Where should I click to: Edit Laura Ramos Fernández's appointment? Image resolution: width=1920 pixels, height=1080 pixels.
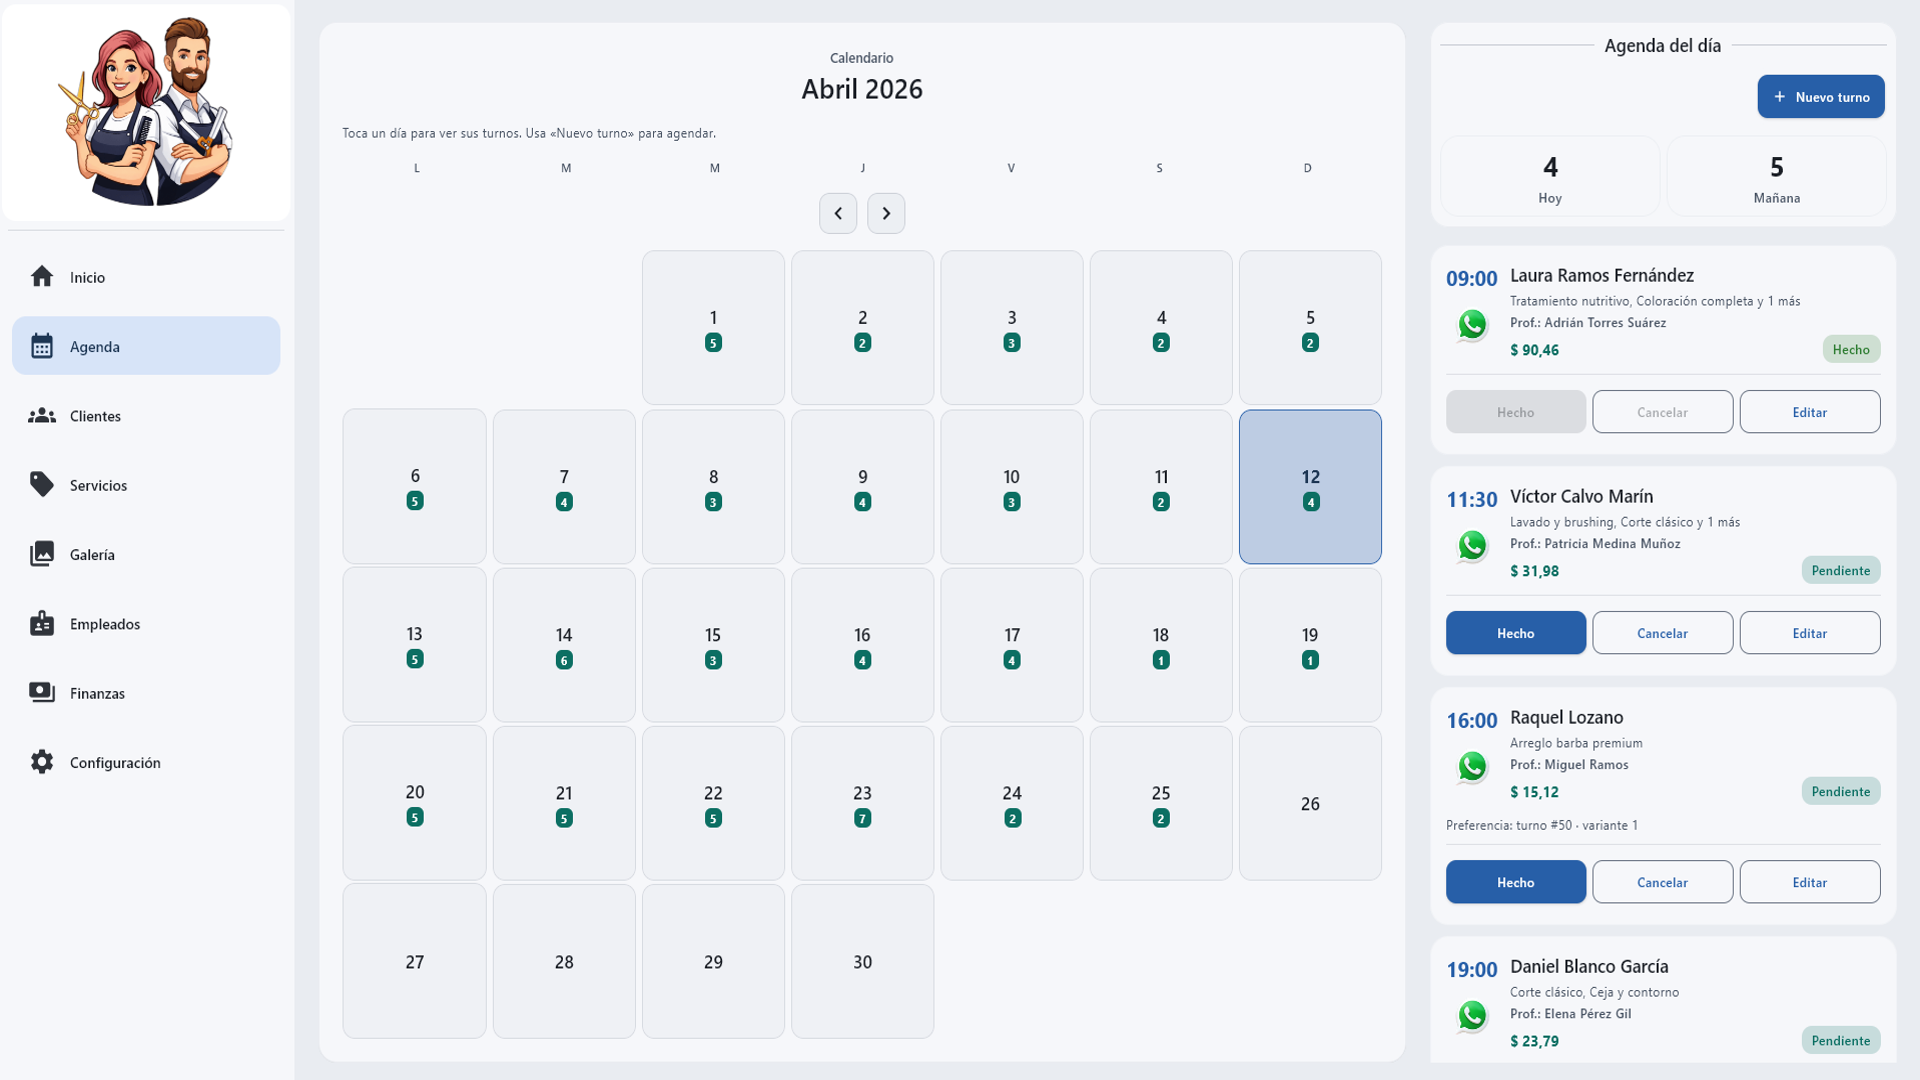[x=1809, y=412]
